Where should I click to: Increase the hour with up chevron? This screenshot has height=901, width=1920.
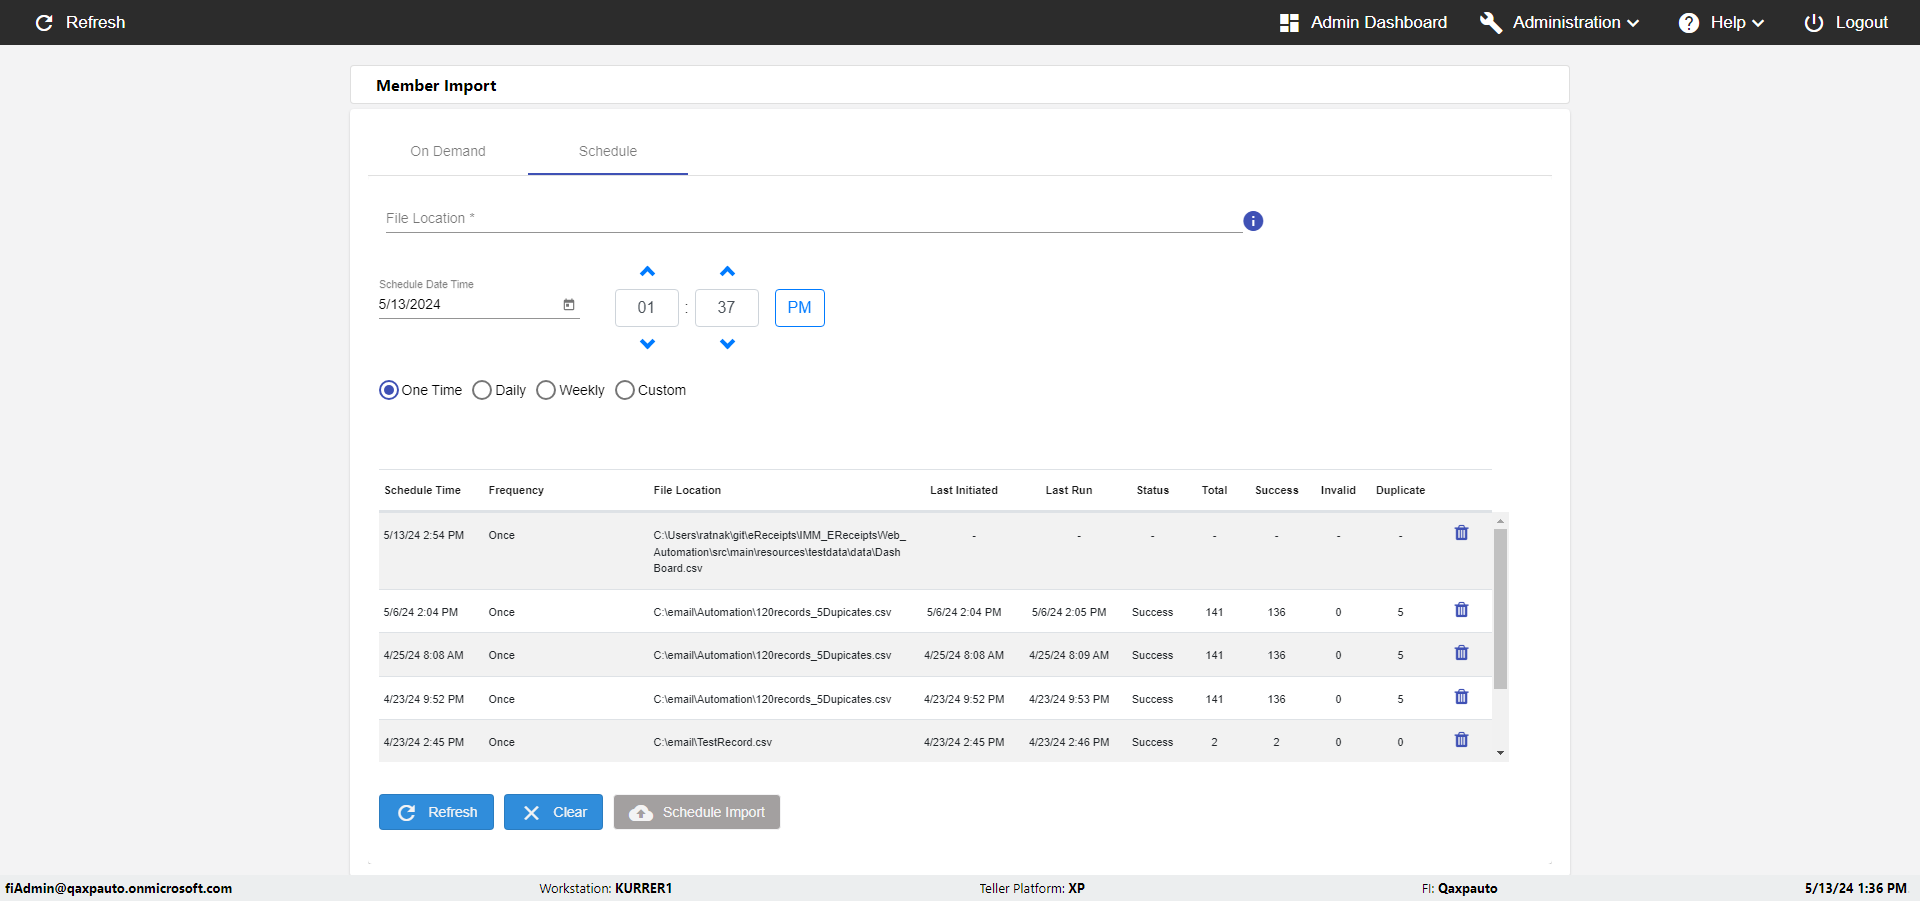coord(647,272)
